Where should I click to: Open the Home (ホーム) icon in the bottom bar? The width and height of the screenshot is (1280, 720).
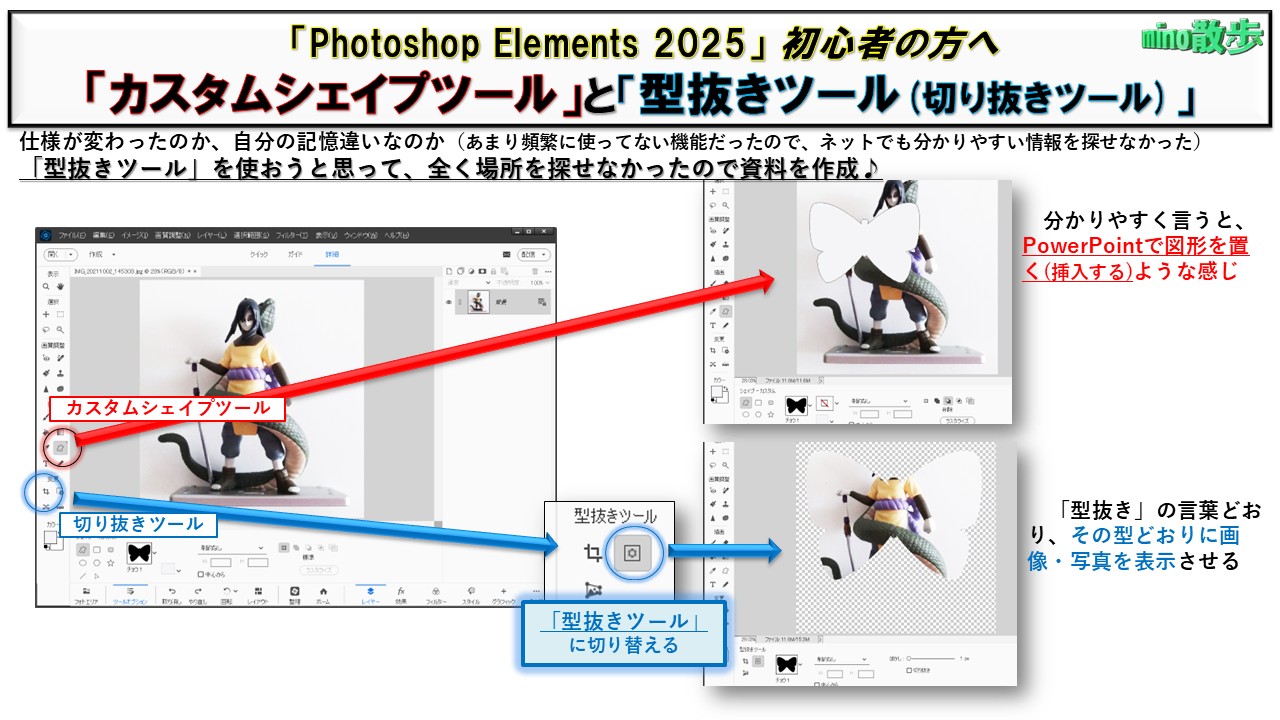tap(323, 594)
